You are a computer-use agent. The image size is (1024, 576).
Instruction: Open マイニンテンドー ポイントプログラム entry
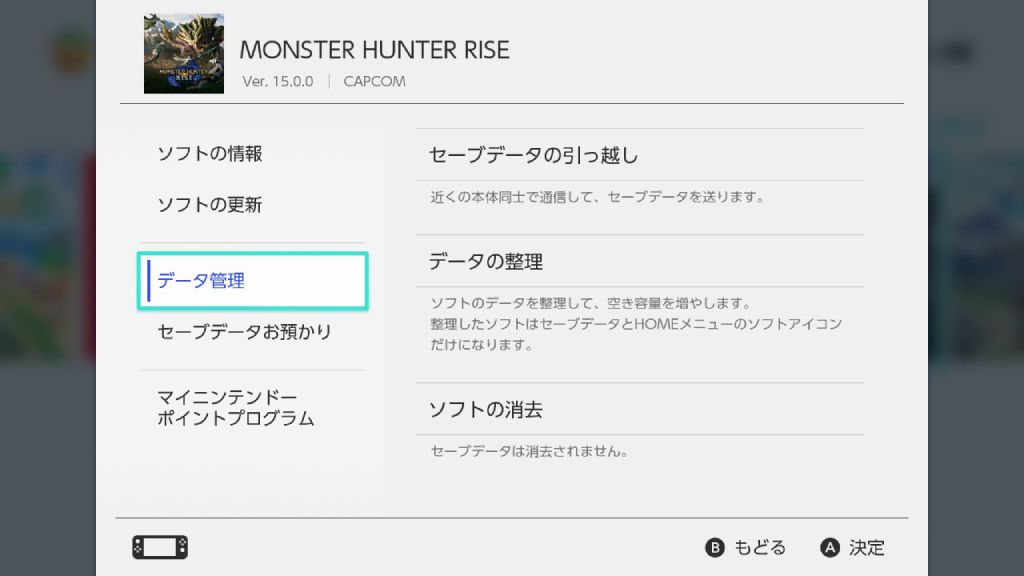point(236,408)
